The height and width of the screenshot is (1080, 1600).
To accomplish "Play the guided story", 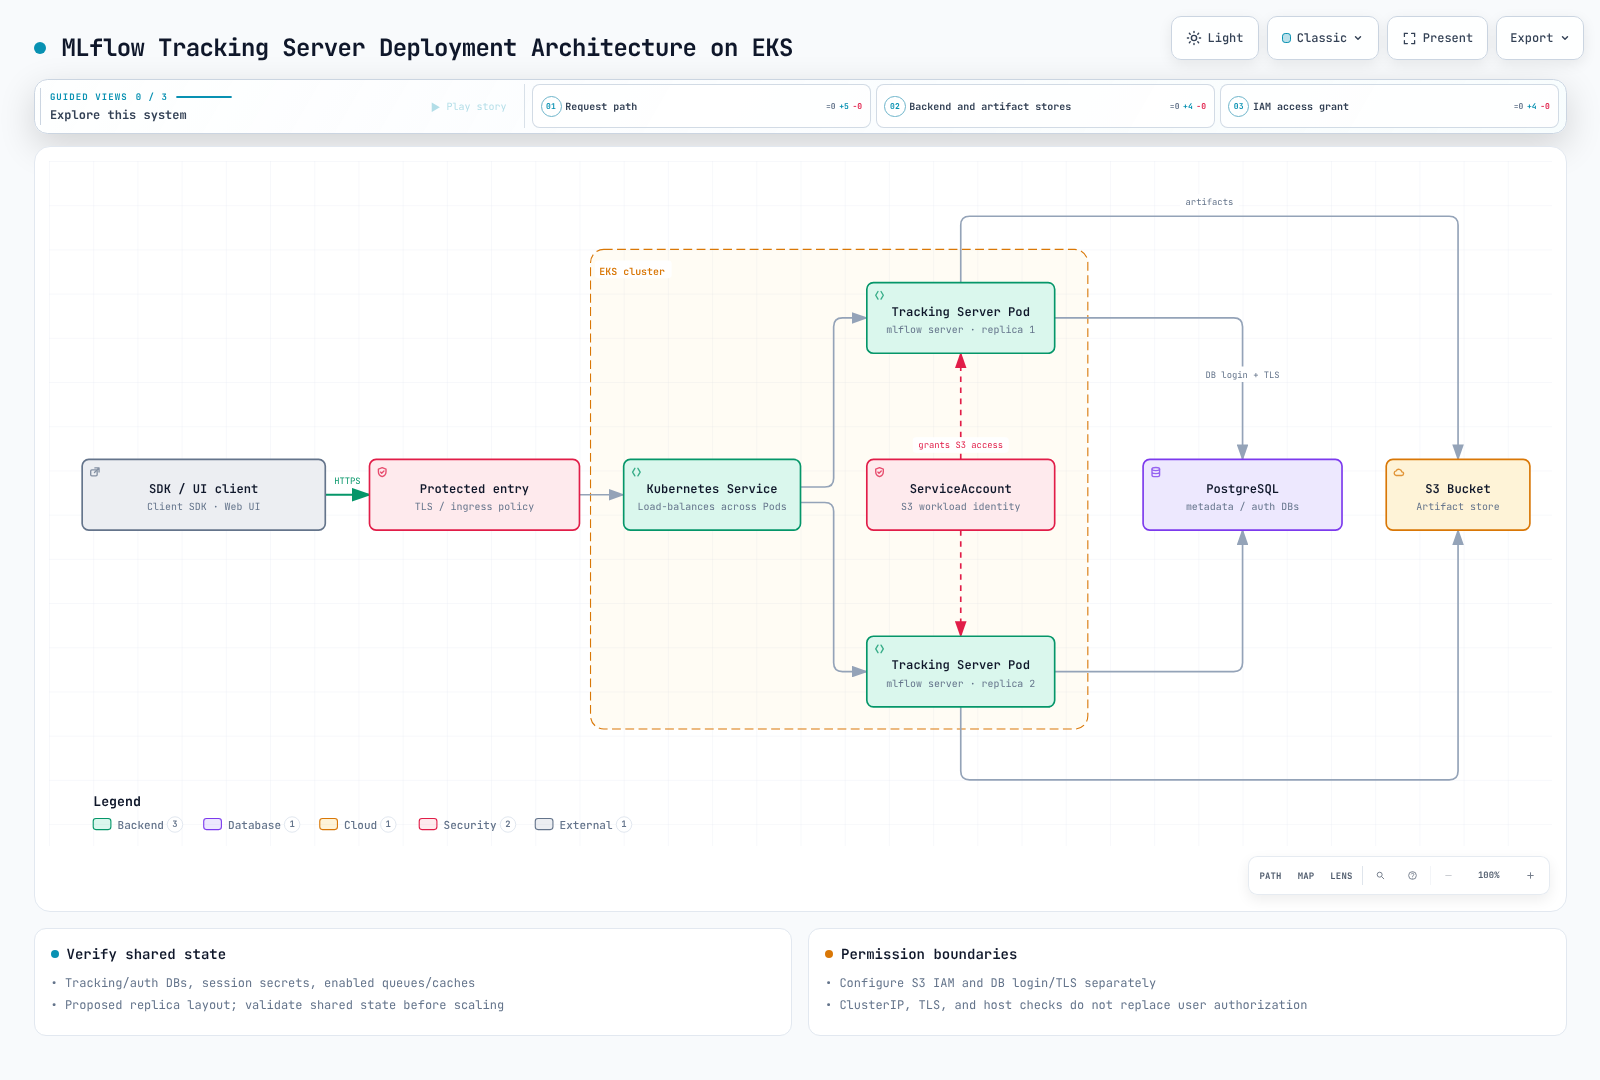I will click(x=469, y=107).
